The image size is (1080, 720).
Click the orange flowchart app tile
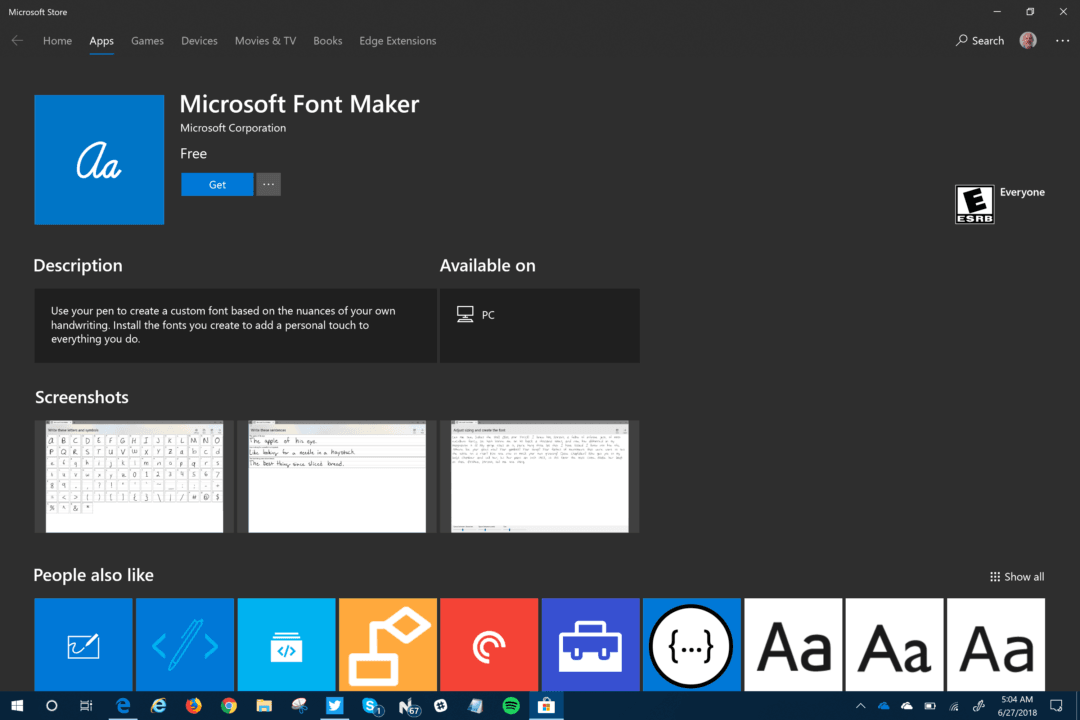[x=387, y=644]
